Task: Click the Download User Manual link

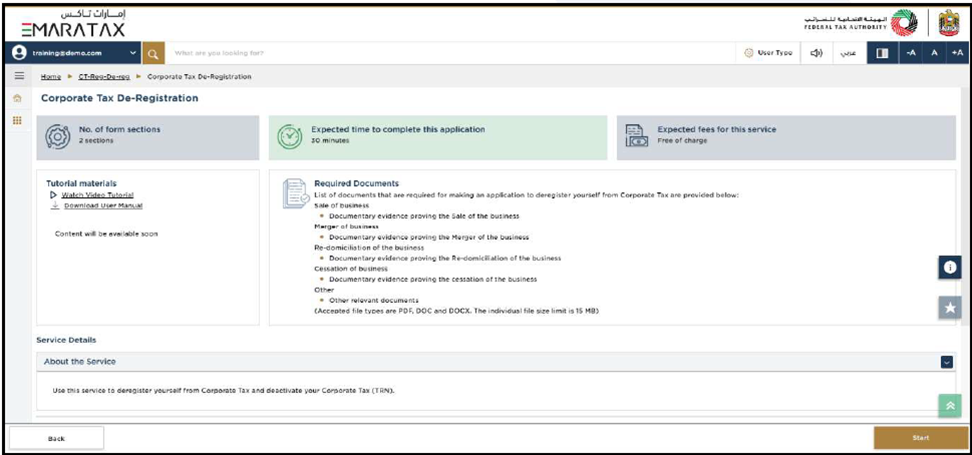Action: pyautogui.click(x=102, y=206)
